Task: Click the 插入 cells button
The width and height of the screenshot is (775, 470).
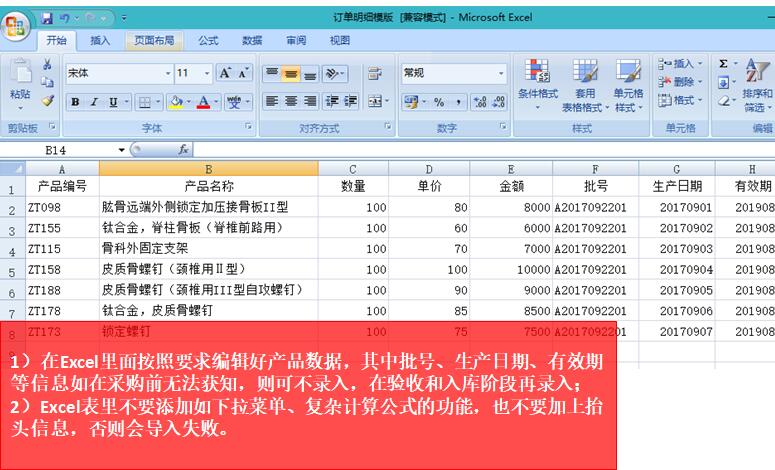Action: click(x=681, y=64)
